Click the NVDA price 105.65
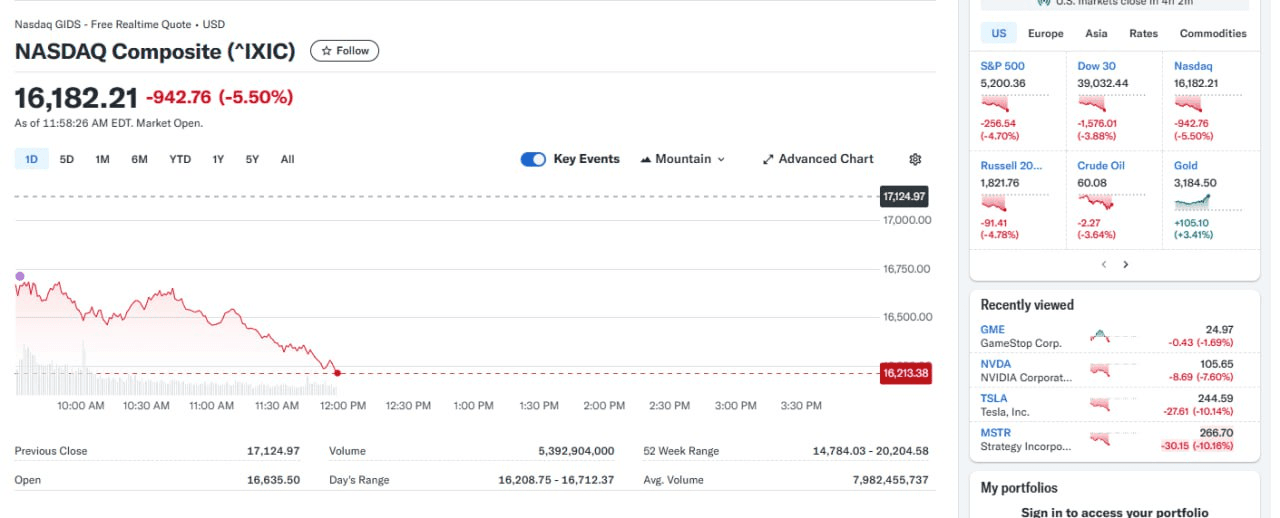 coord(1217,364)
